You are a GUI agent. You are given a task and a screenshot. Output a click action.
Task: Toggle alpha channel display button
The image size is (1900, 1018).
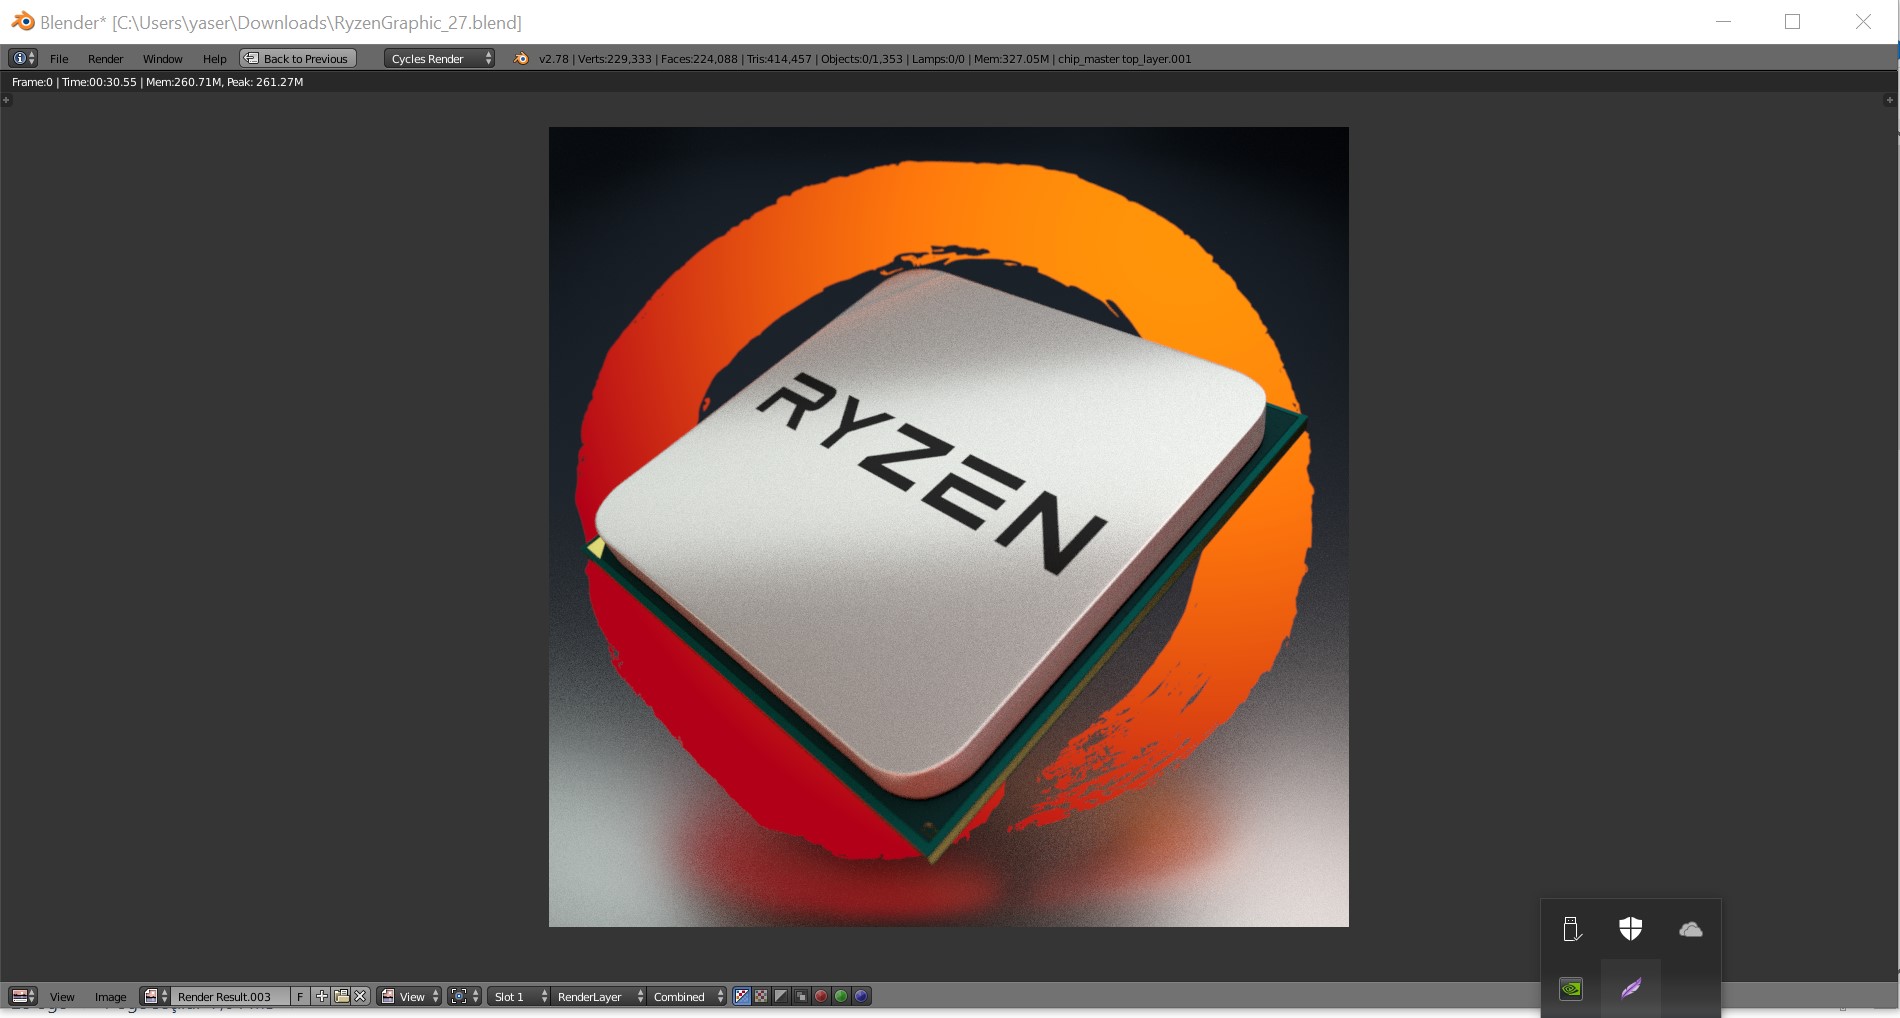pyautogui.click(x=781, y=996)
